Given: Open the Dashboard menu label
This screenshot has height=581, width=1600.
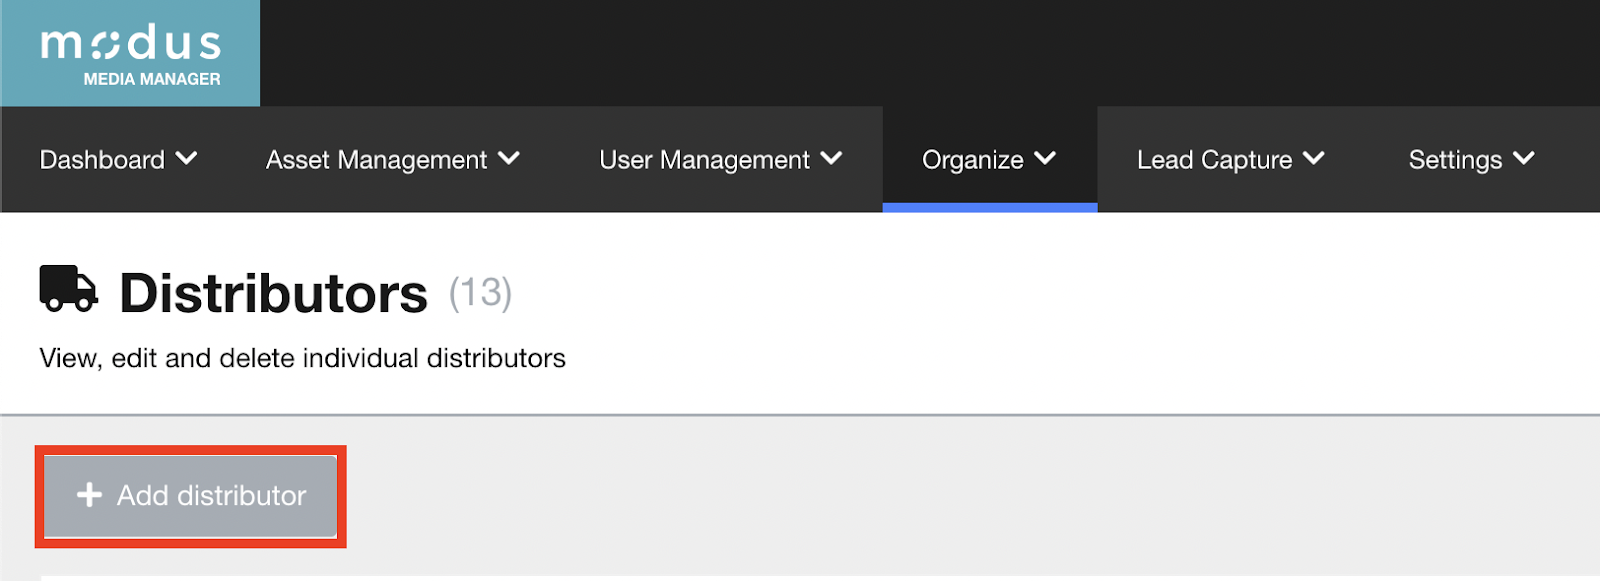Looking at the screenshot, I should pos(102,160).
